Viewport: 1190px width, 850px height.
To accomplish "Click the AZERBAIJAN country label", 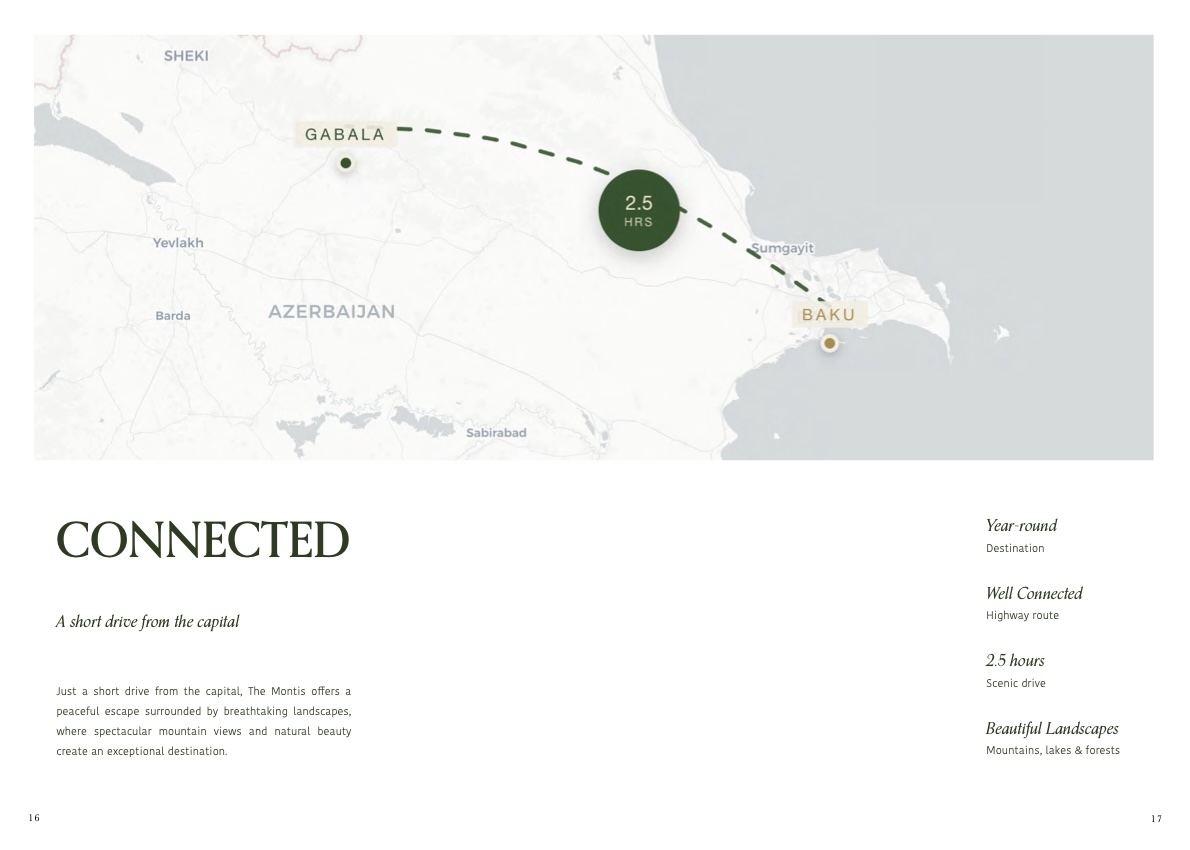I will tap(332, 311).
